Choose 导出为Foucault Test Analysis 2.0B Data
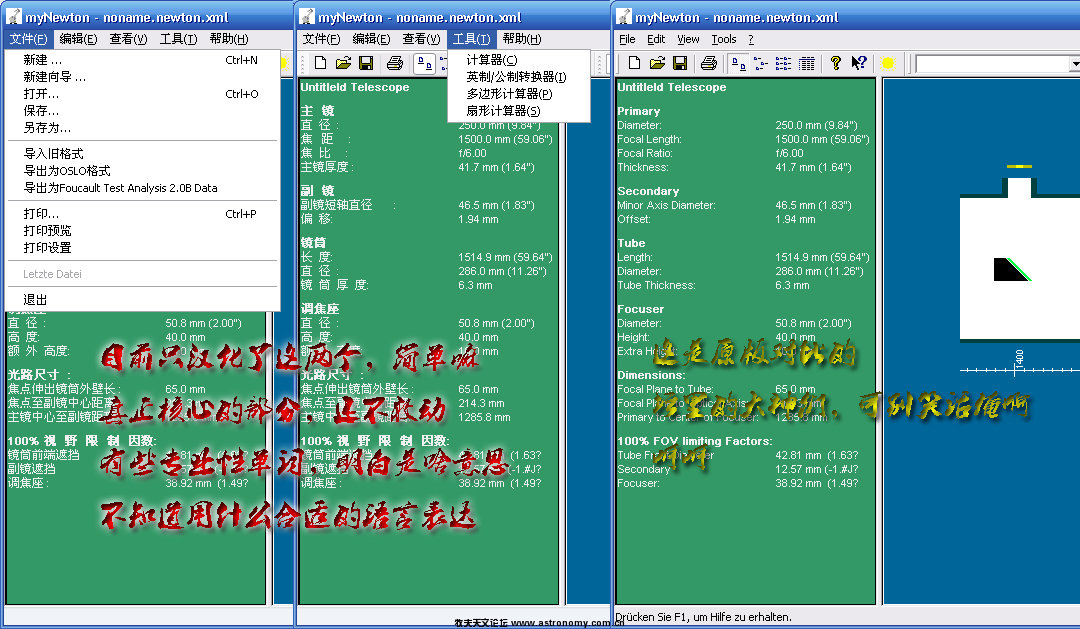Screen dimensions: 1080x629 click(142, 188)
